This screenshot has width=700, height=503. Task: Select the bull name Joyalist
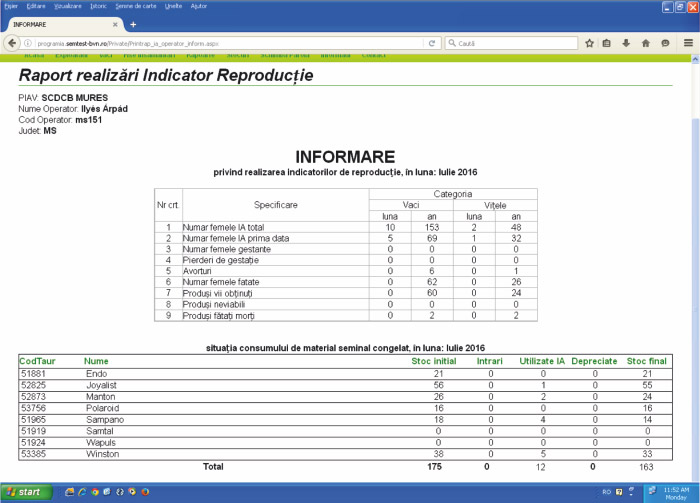pyautogui.click(x=101, y=385)
